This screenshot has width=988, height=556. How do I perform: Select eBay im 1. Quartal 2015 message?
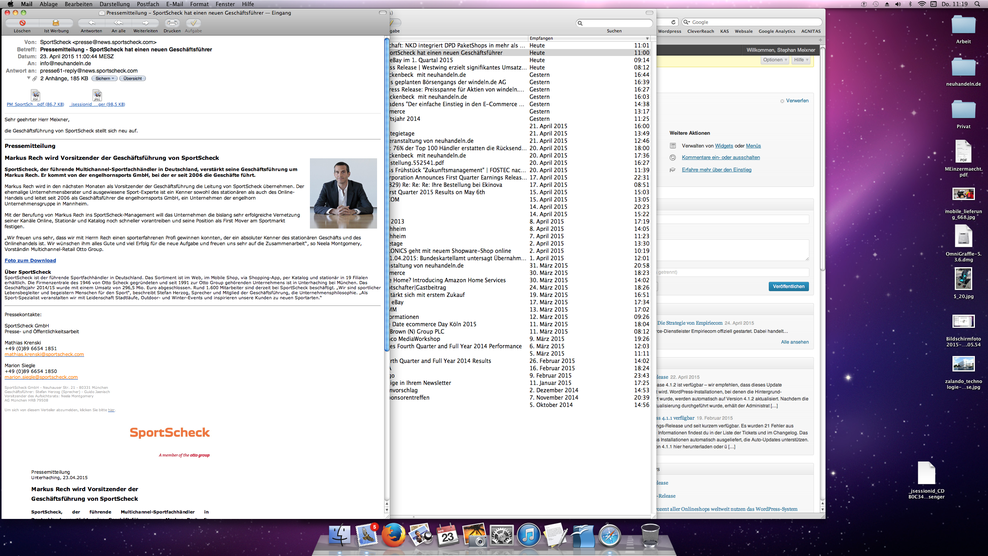[x=520, y=60]
